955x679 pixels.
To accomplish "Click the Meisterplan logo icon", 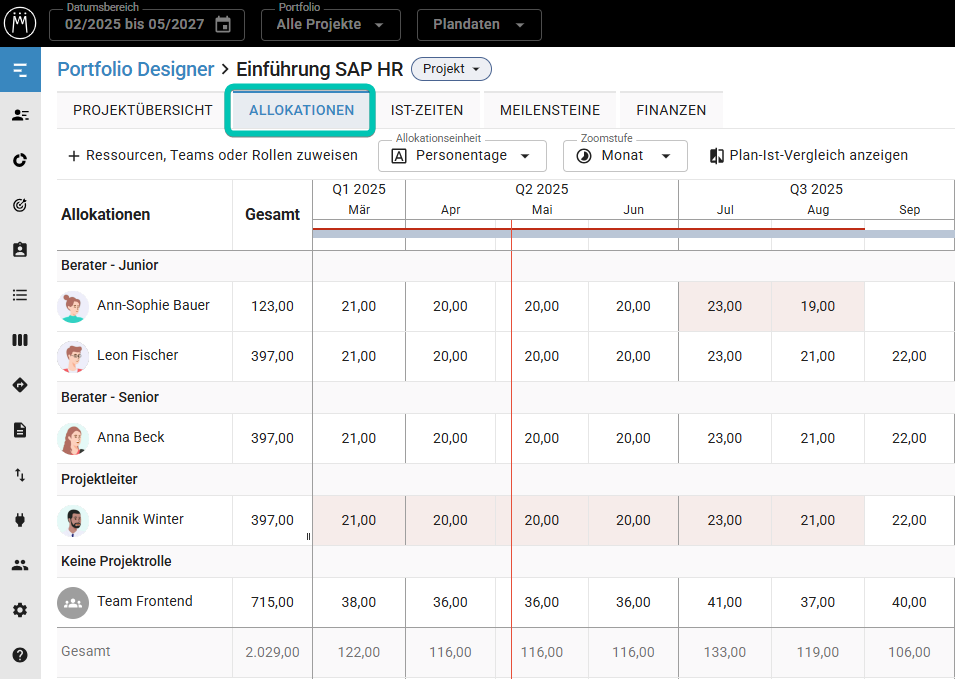I will 20,23.
